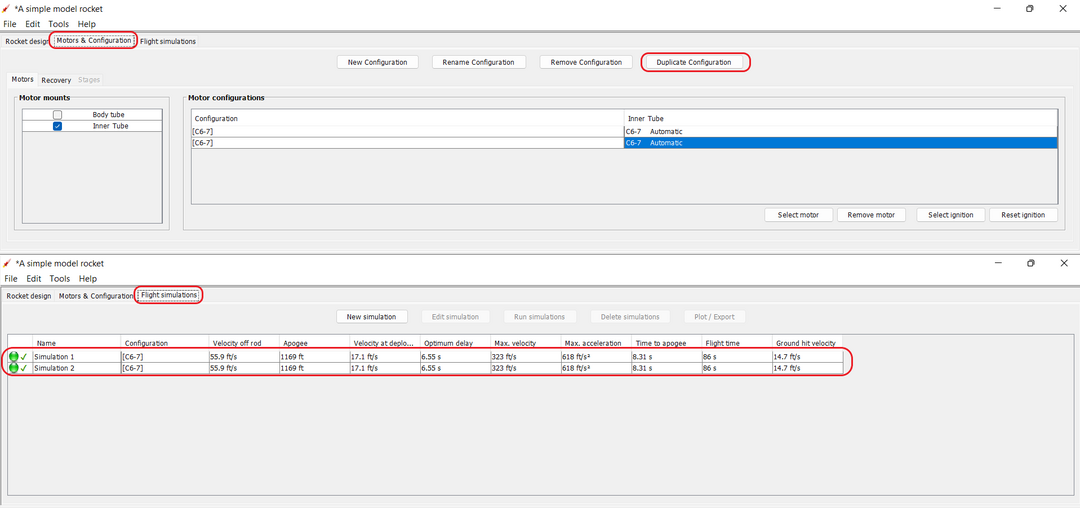The image size is (1080, 508).
Task: Open the Motors sub-tab
Action: pos(22,80)
